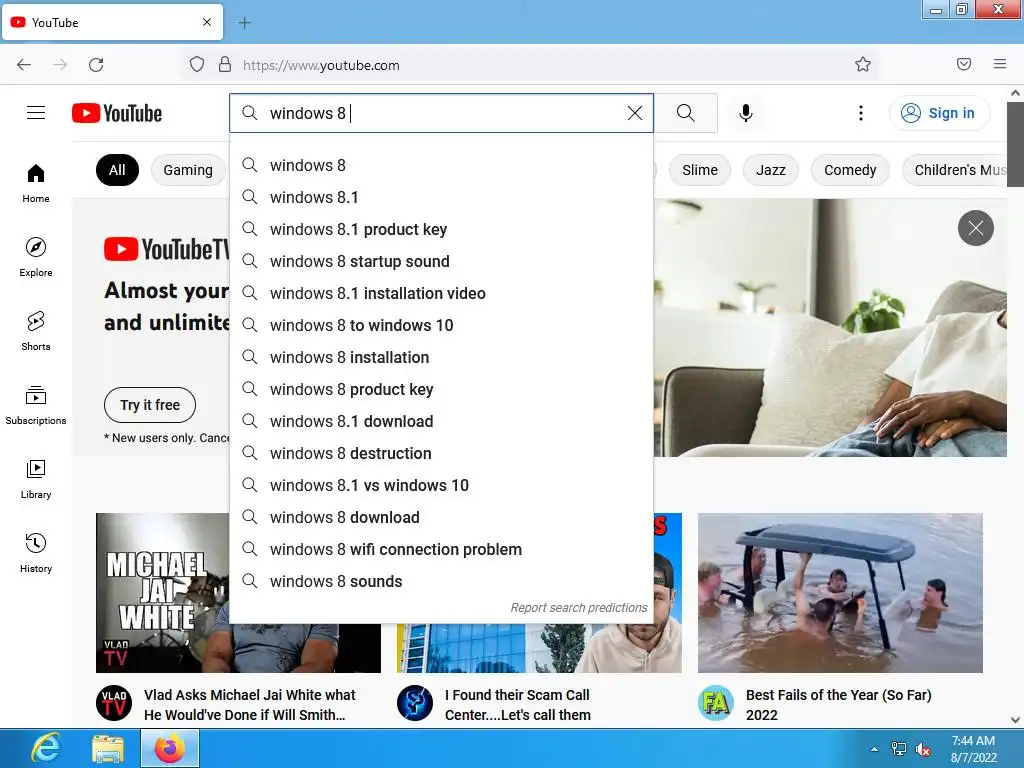
Task: Open Subscriptions in the sidebar
Action: click(x=36, y=405)
